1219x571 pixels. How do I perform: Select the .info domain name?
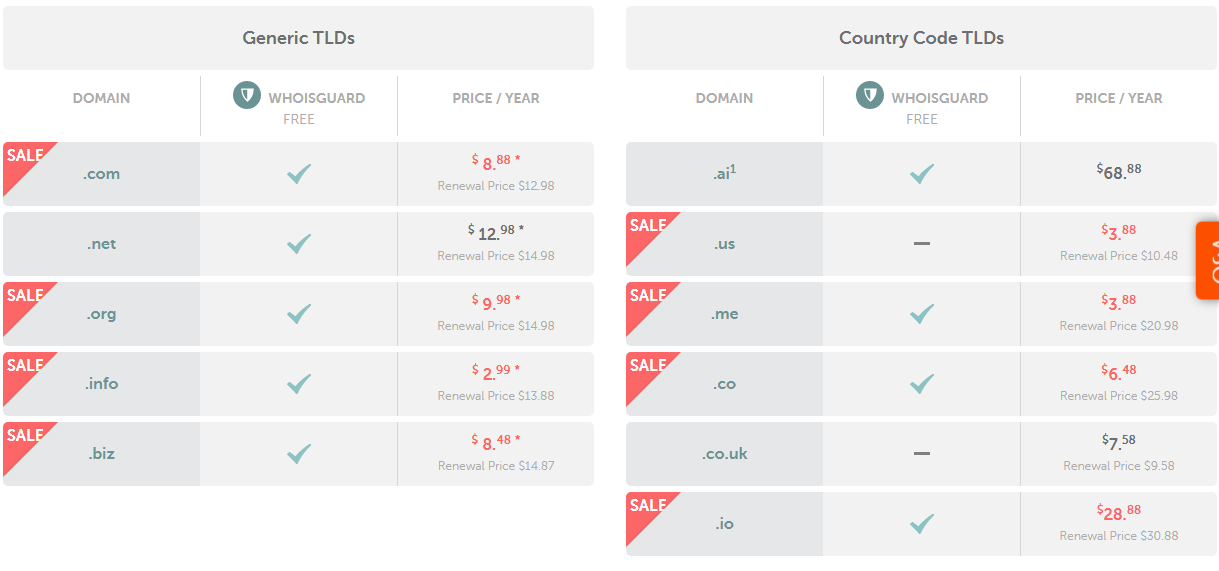click(101, 384)
